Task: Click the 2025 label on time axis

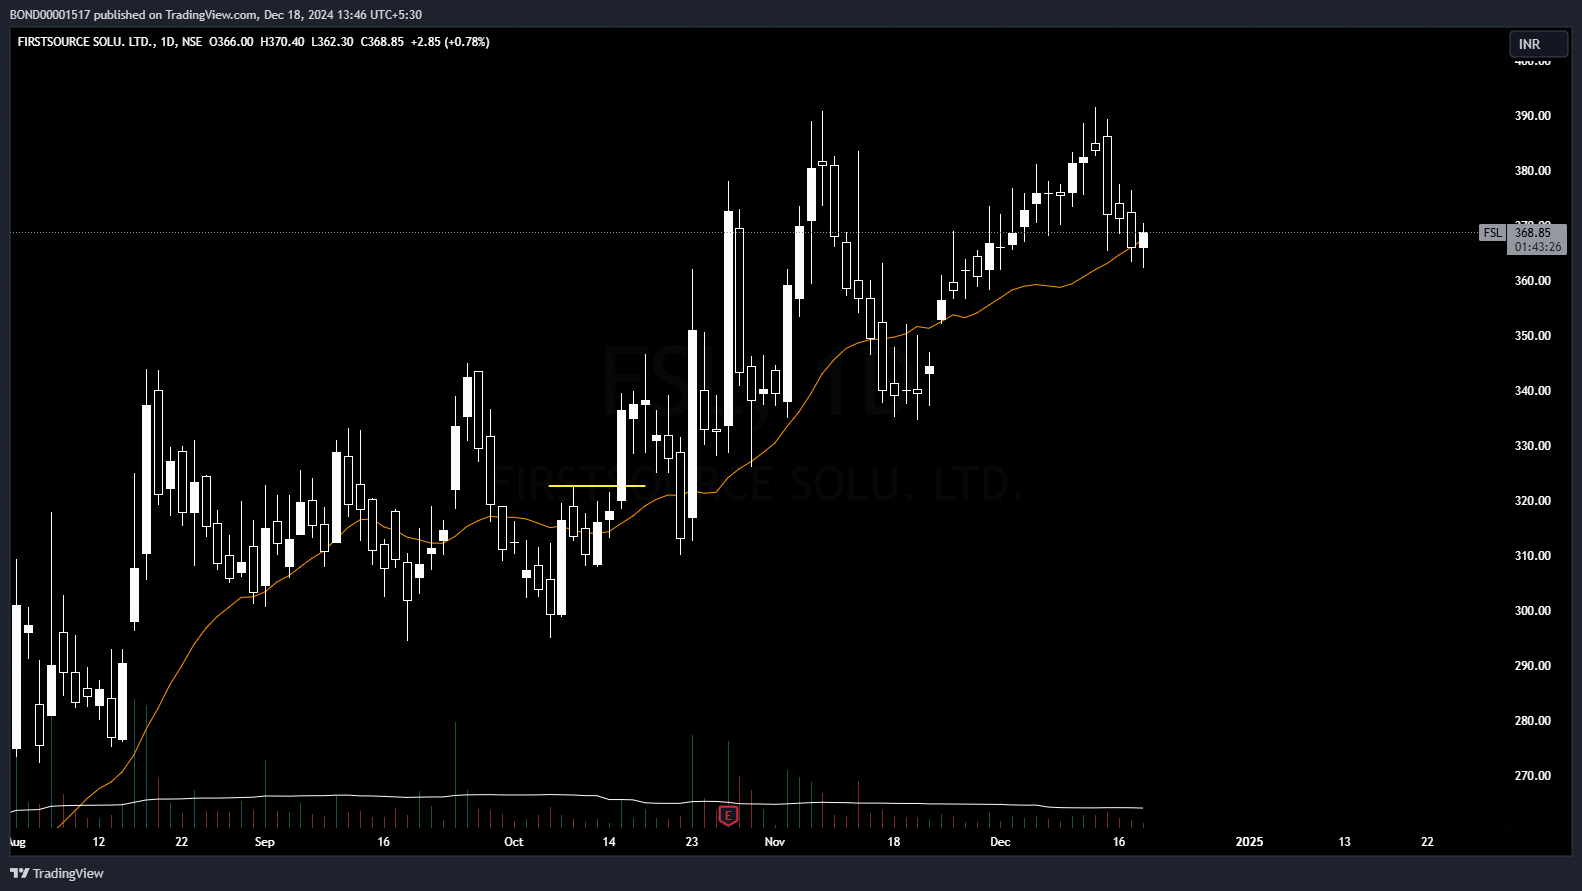Action: coord(1249,842)
